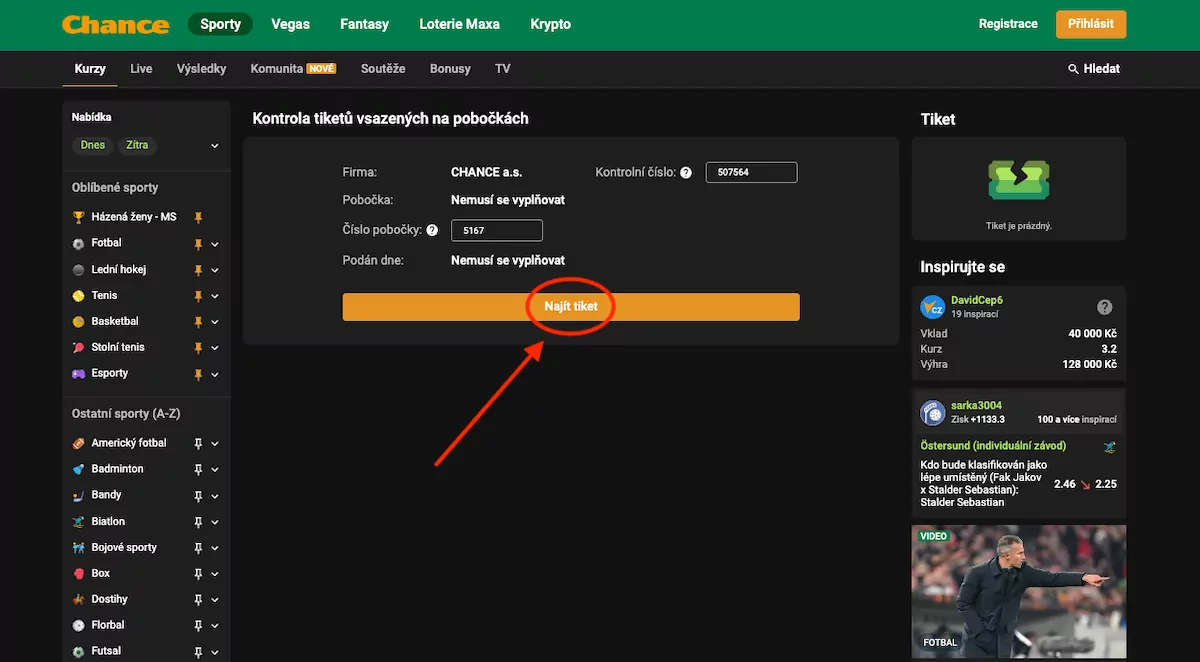The height and width of the screenshot is (662, 1200).
Task: Open the Vegas menu item
Action: (290, 23)
